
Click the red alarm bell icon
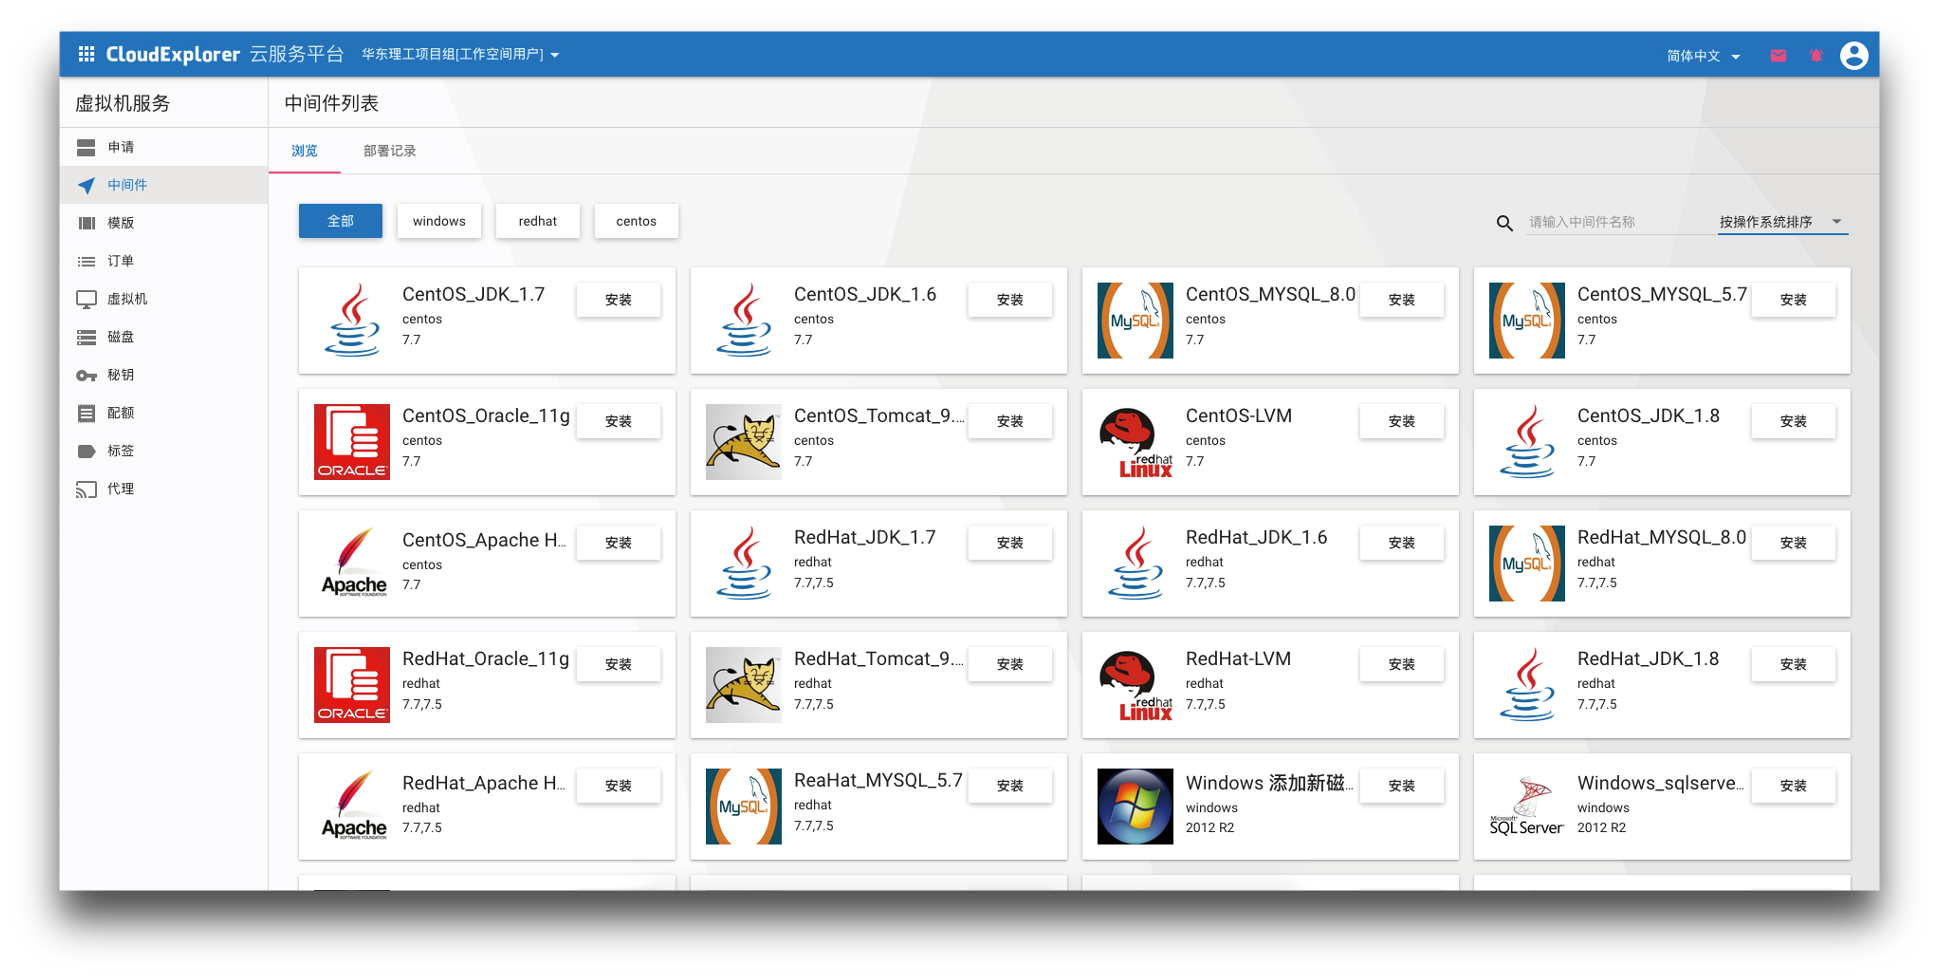point(1816,56)
